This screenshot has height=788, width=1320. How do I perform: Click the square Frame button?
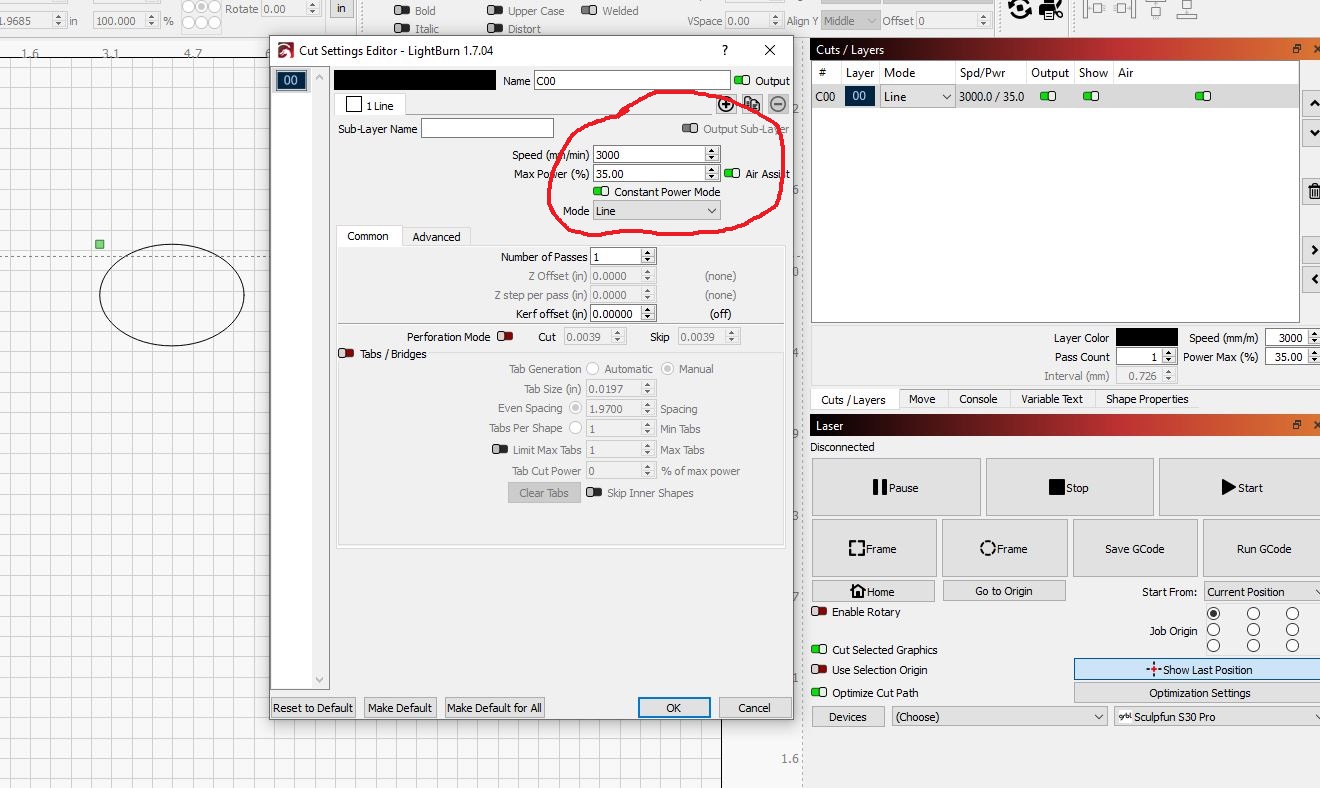click(874, 548)
